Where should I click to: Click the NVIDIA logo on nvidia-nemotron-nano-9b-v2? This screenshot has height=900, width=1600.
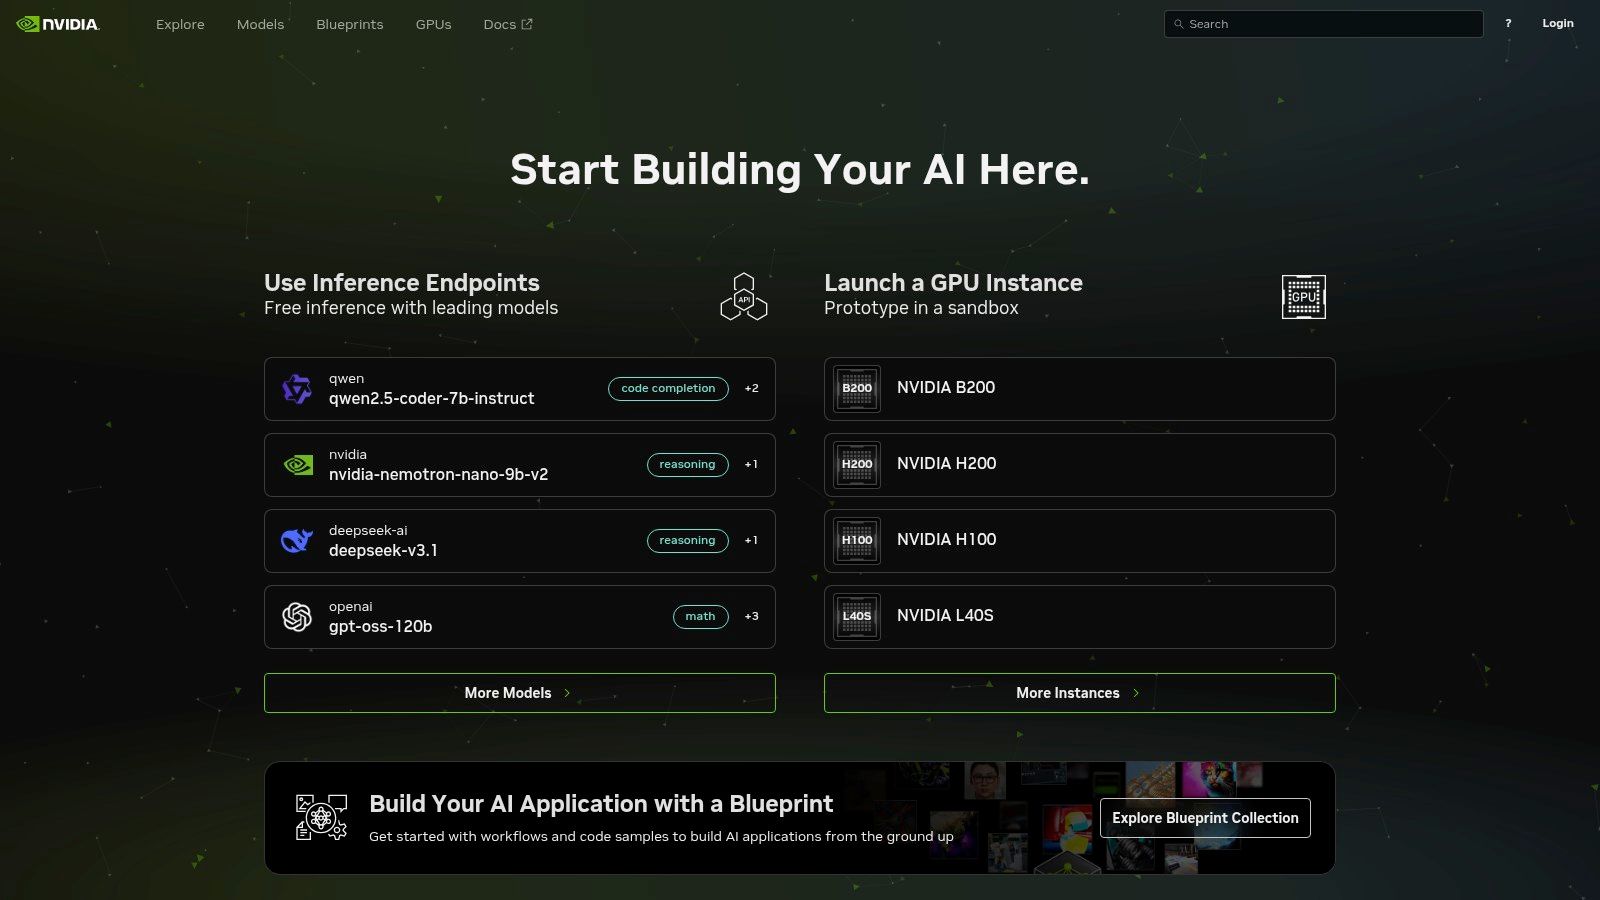point(296,464)
